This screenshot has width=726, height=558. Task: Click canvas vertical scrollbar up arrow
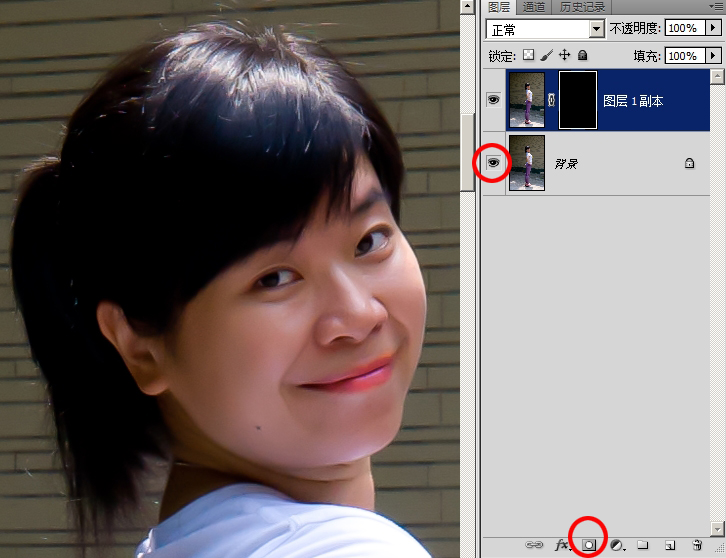pos(467,6)
